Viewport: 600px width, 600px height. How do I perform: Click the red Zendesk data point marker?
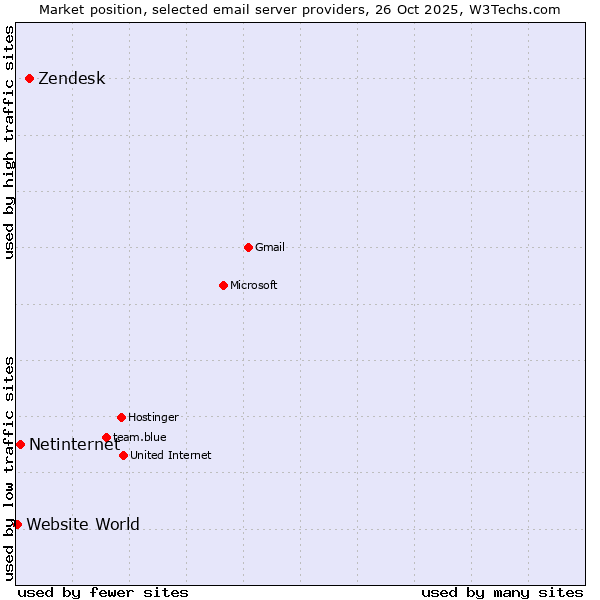point(29,78)
